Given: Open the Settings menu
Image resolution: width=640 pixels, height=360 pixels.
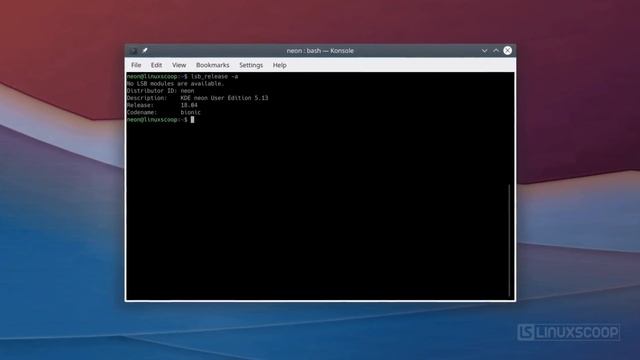Looking at the screenshot, I should [x=251, y=65].
